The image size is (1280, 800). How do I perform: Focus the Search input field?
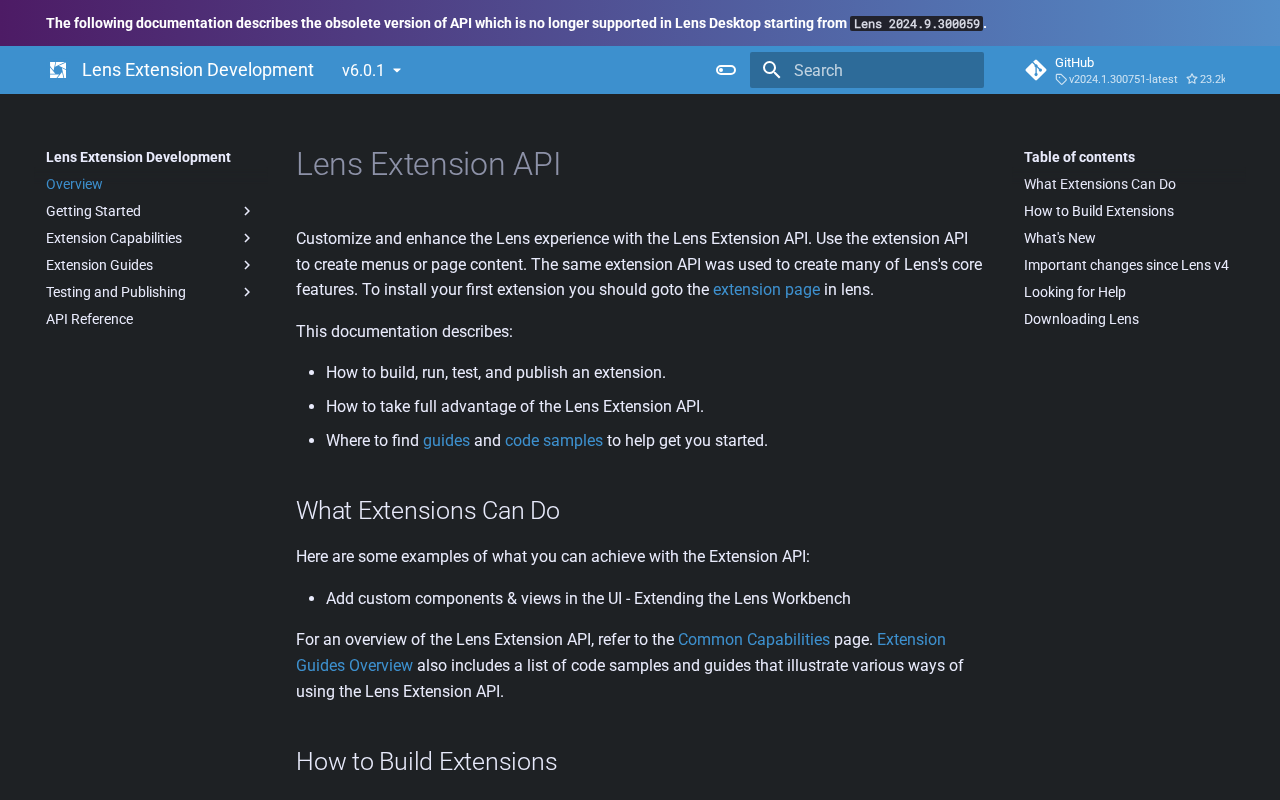(x=880, y=70)
